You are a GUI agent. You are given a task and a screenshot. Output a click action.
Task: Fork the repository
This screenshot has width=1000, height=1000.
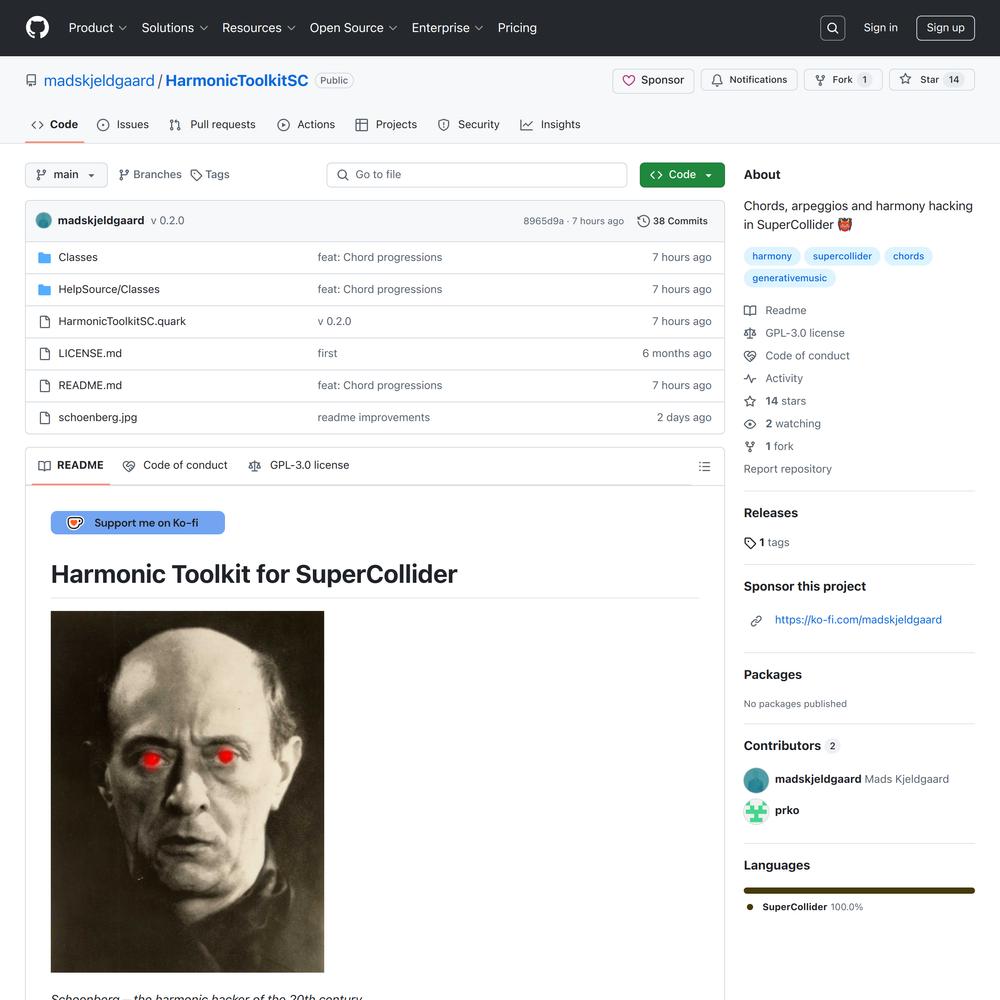842,80
